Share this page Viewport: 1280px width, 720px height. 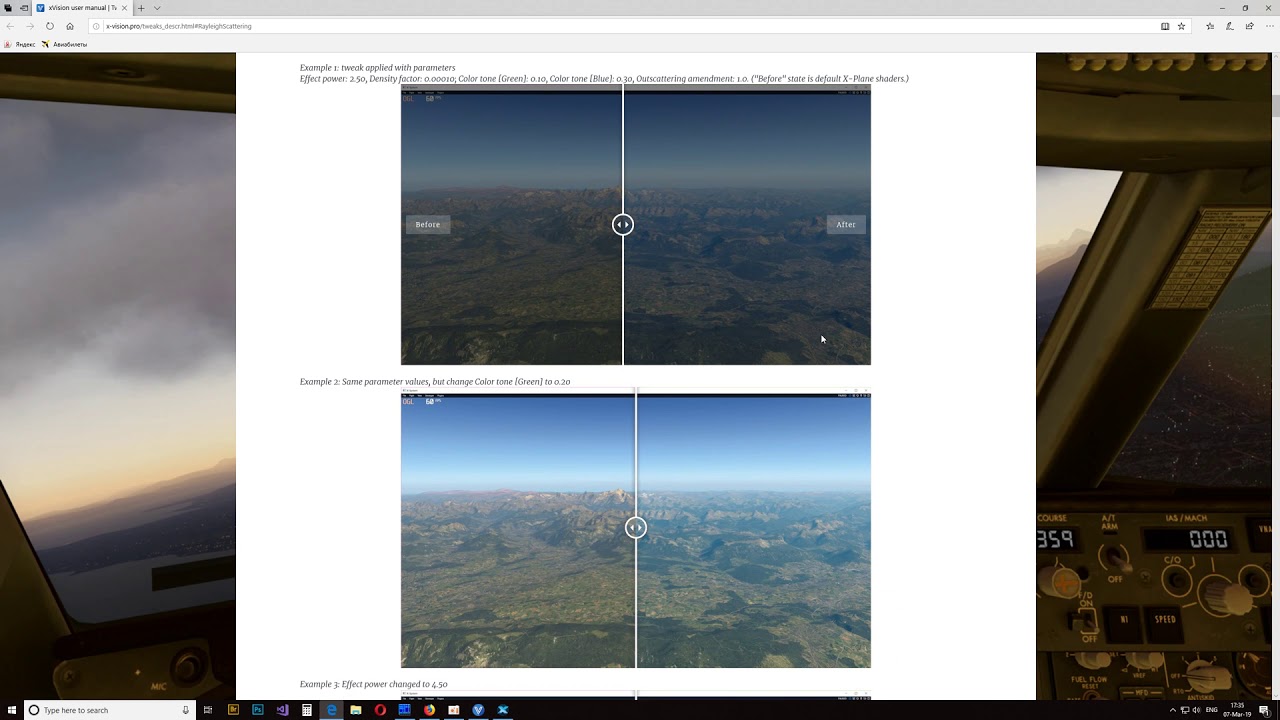tap(1249, 26)
